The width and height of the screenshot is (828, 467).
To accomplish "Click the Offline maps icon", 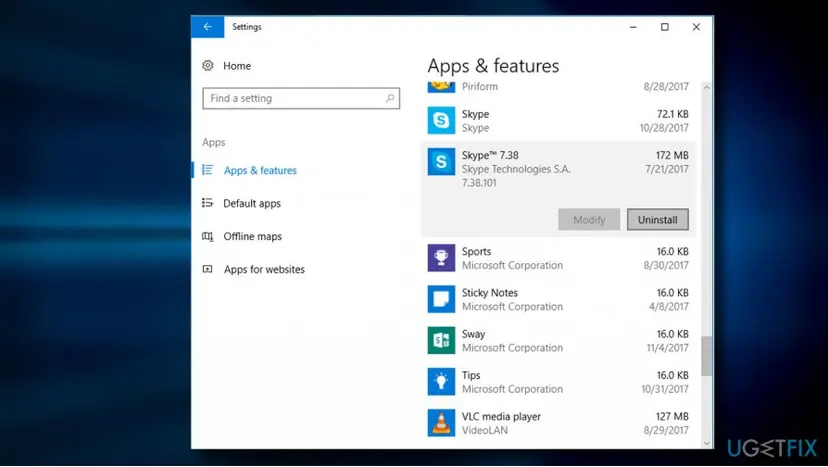I will click(208, 236).
